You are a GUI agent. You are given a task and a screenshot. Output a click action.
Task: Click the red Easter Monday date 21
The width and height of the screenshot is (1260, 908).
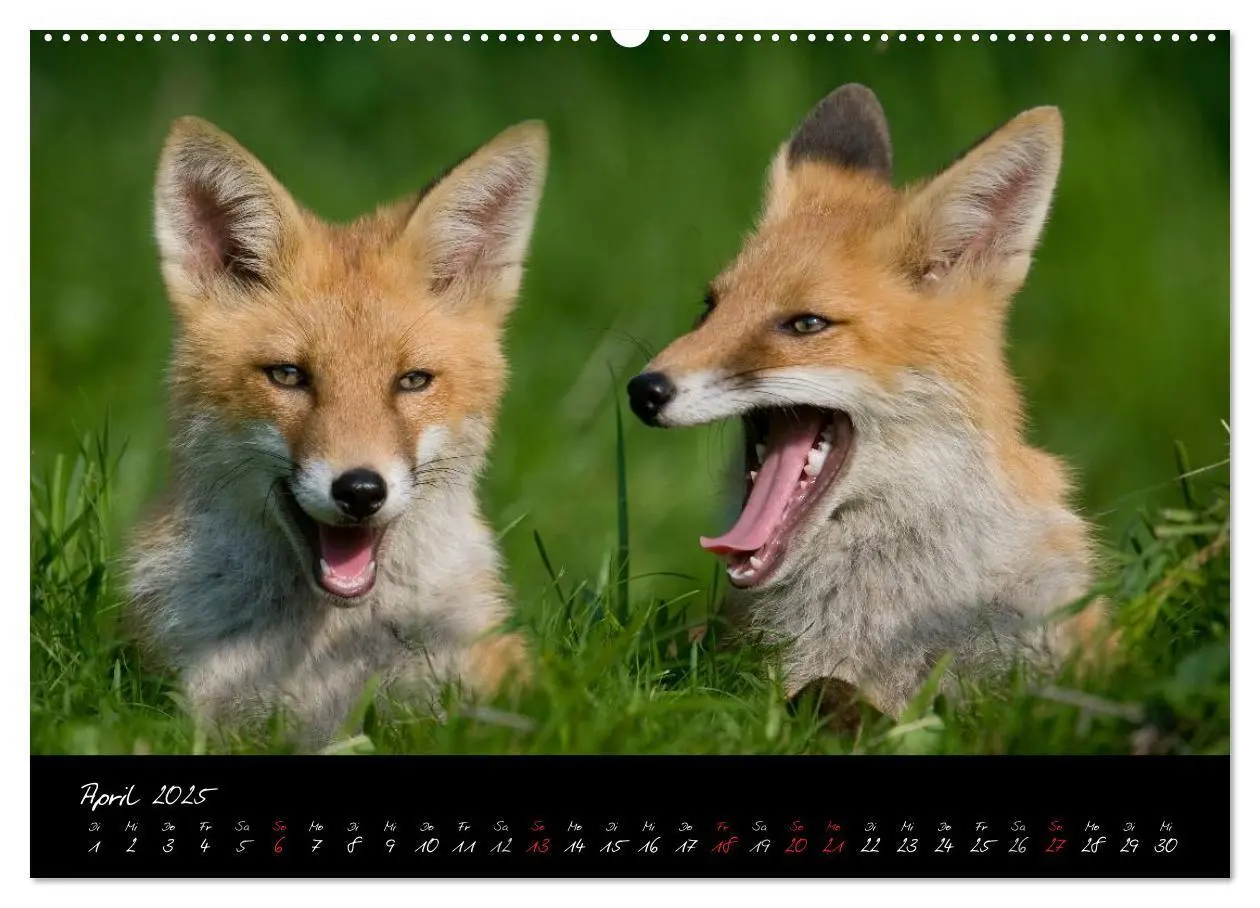tap(834, 846)
